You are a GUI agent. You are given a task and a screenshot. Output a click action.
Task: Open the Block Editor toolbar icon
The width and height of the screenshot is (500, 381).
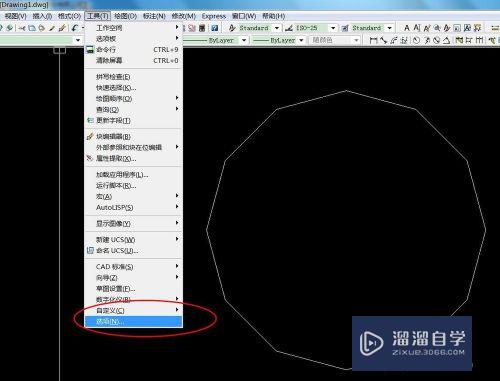(x=62, y=28)
